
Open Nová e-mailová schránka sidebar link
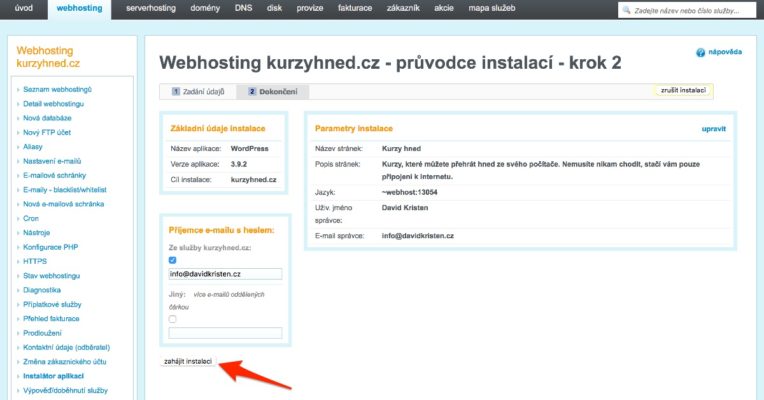pyautogui.click(x=63, y=204)
